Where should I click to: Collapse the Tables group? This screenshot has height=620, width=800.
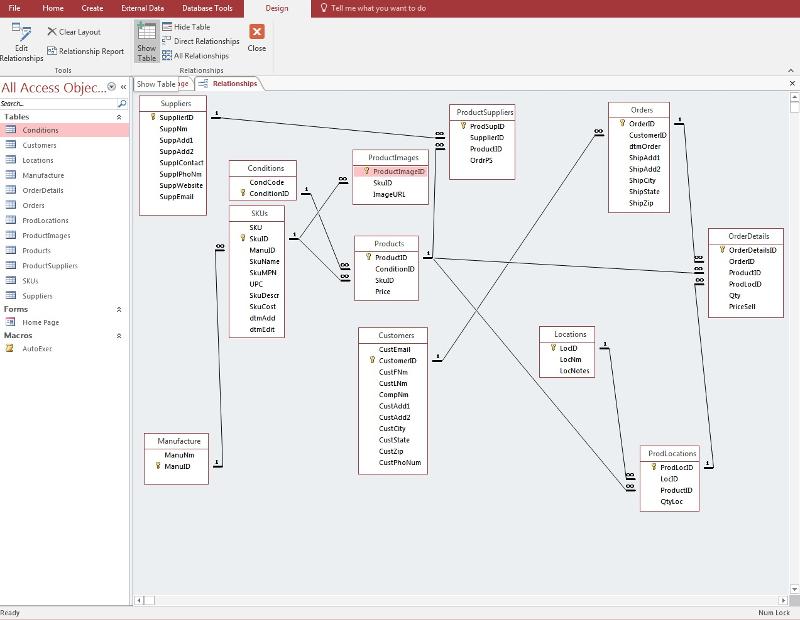click(120, 117)
